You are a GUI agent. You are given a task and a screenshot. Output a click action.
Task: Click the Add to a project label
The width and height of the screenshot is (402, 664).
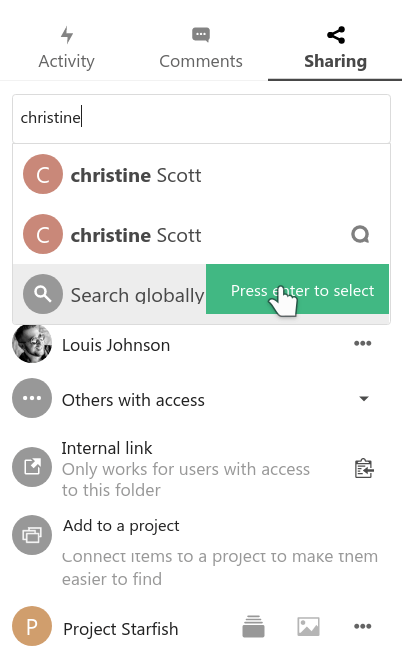pyautogui.click(x=121, y=526)
